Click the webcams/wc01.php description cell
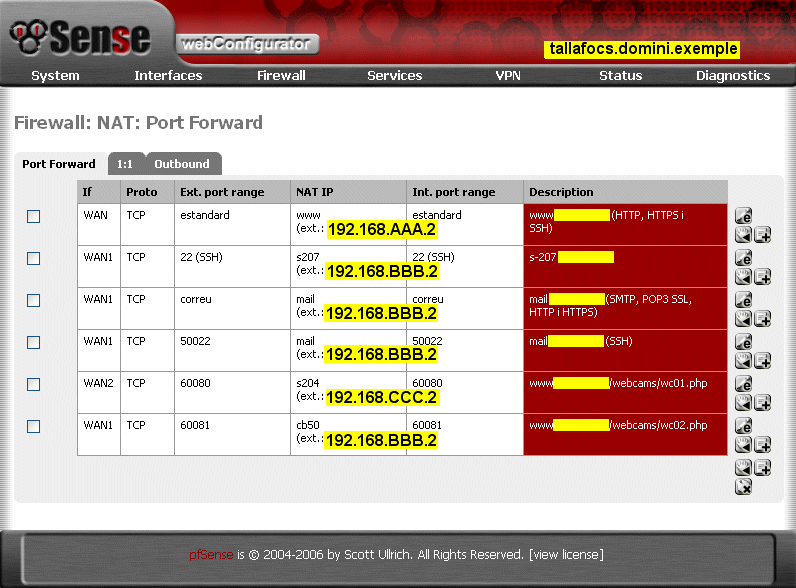 click(625, 393)
